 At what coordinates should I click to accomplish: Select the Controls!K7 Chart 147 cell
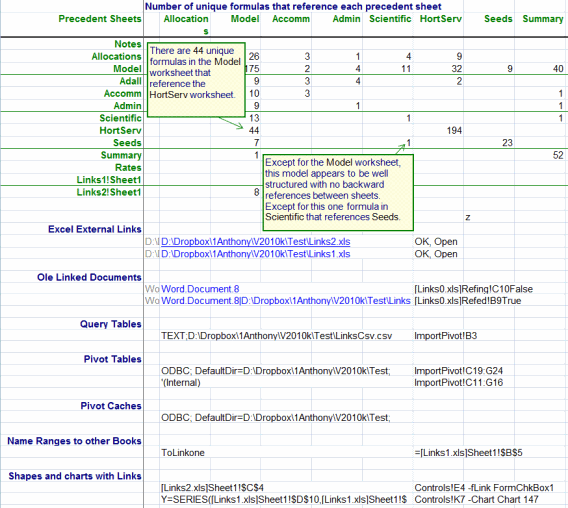[476, 500]
